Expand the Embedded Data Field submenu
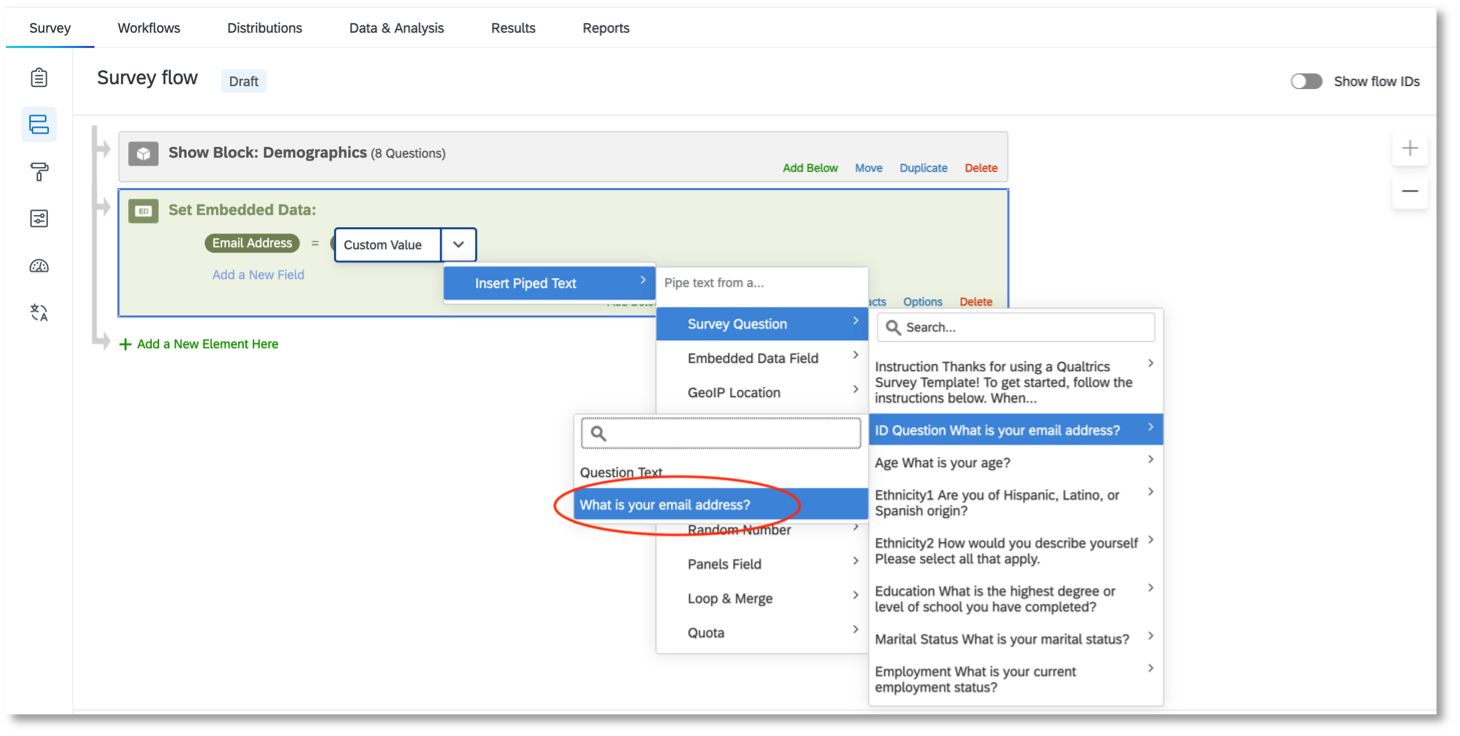 point(752,357)
